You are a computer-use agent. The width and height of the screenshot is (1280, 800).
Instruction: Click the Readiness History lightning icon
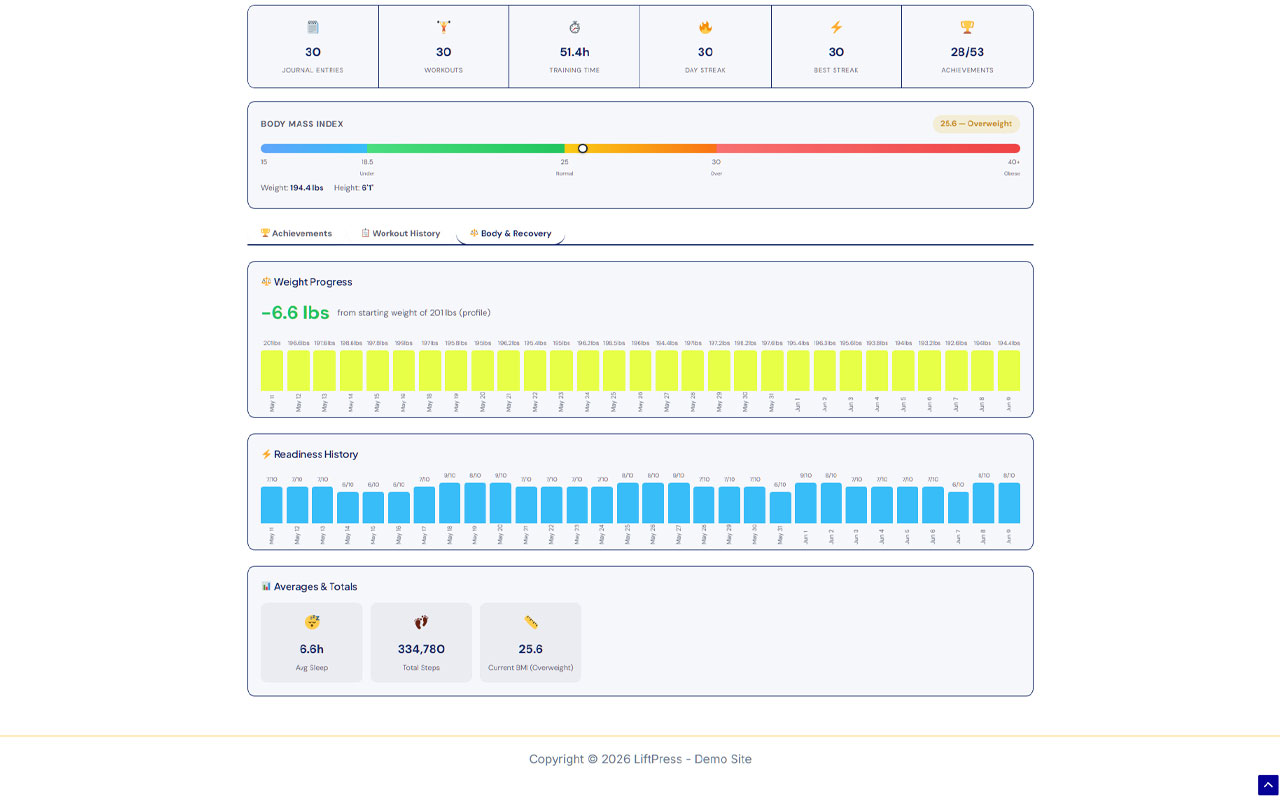[266, 454]
